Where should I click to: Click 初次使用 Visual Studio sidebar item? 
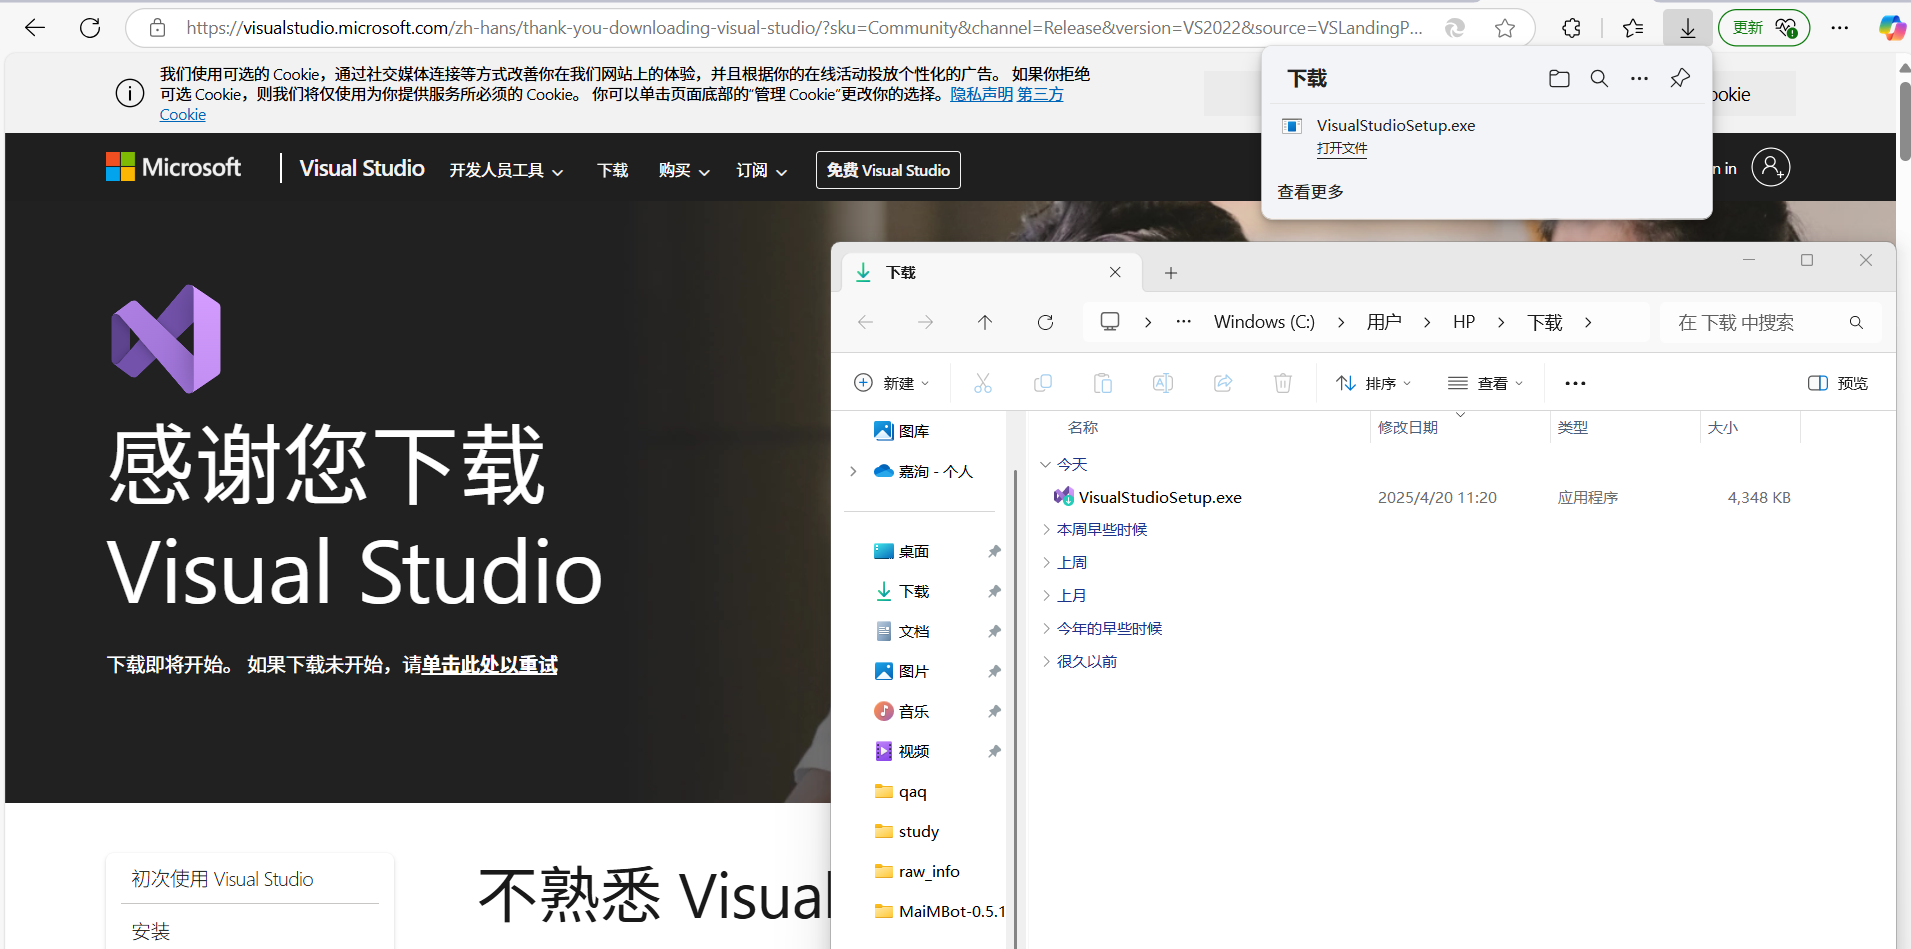222,879
